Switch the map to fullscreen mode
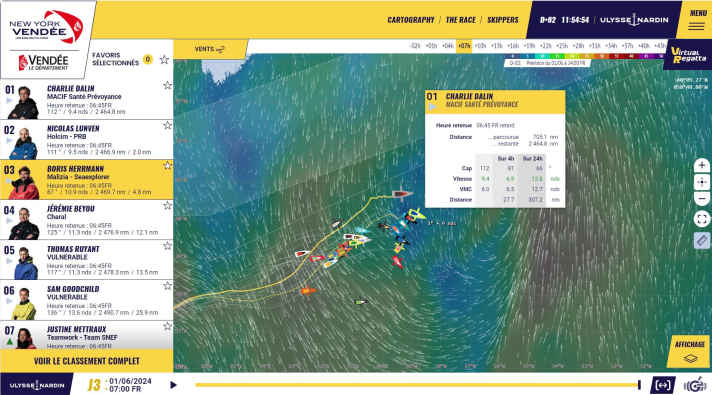The height and width of the screenshot is (395, 712). (x=702, y=219)
